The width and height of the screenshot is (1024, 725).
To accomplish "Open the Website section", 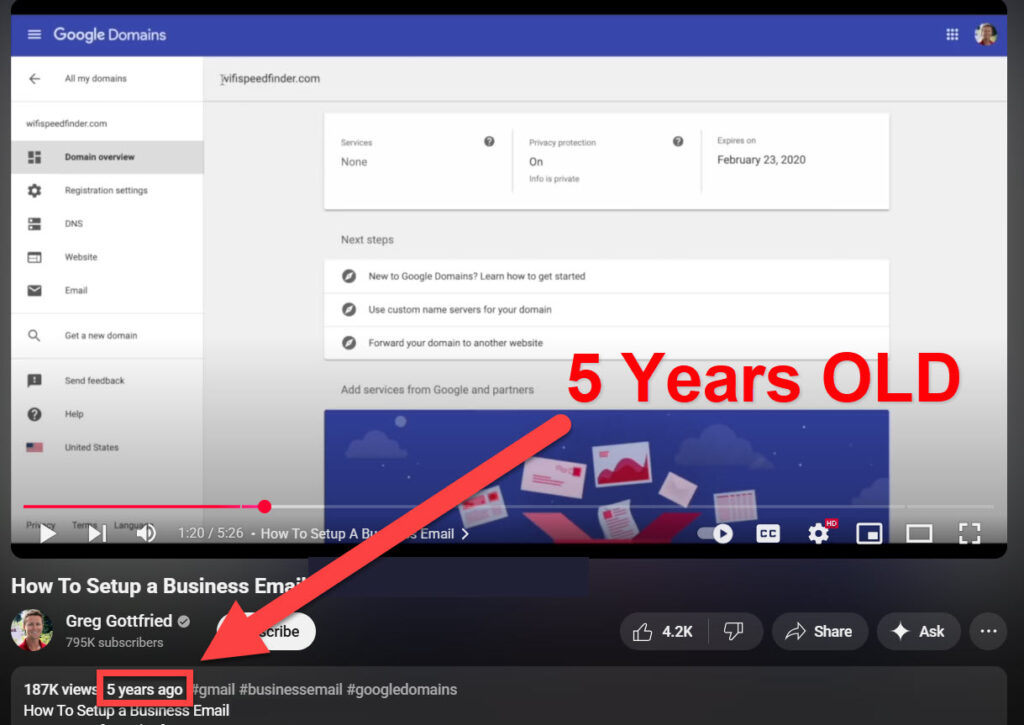I will click(107, 257).
